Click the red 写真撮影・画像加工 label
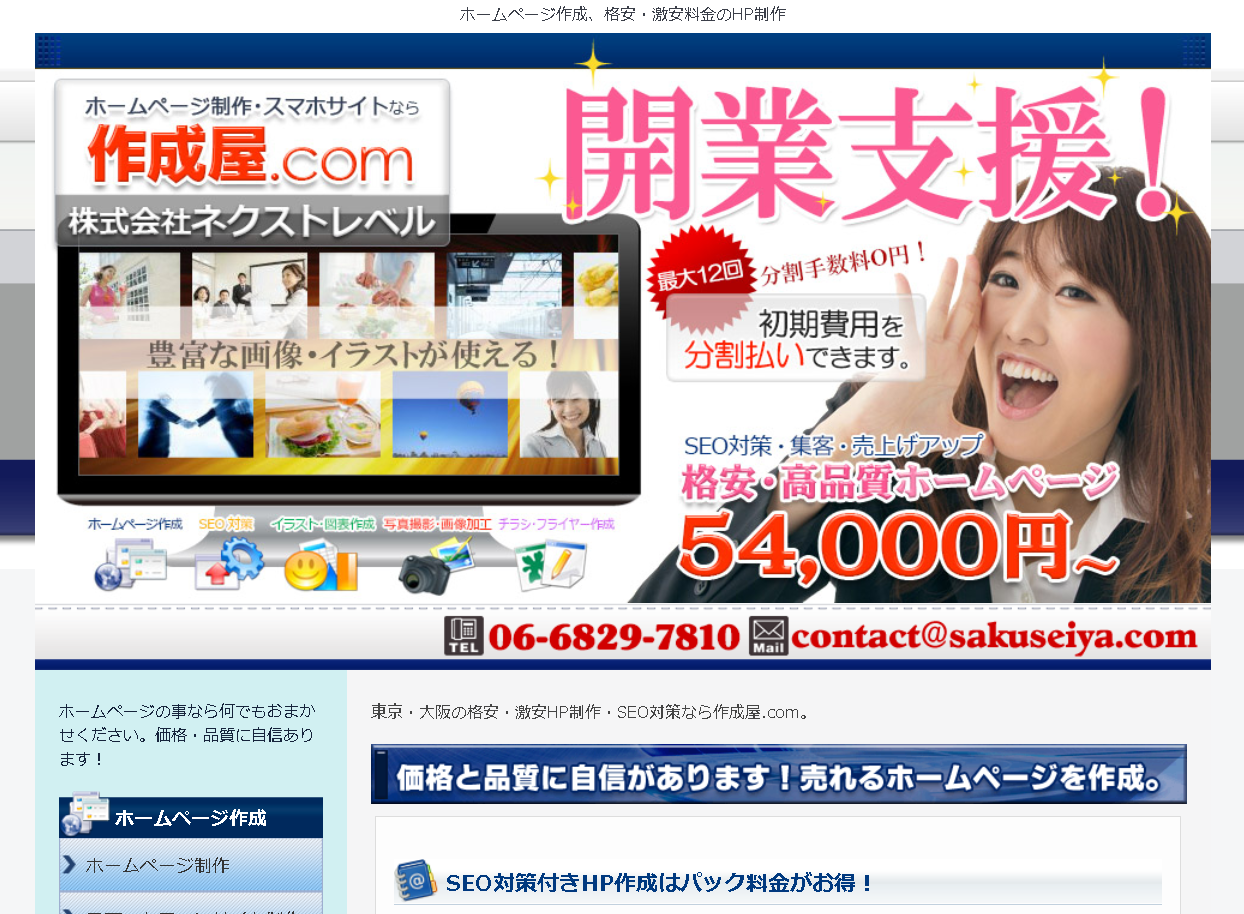 pos(437,524)
